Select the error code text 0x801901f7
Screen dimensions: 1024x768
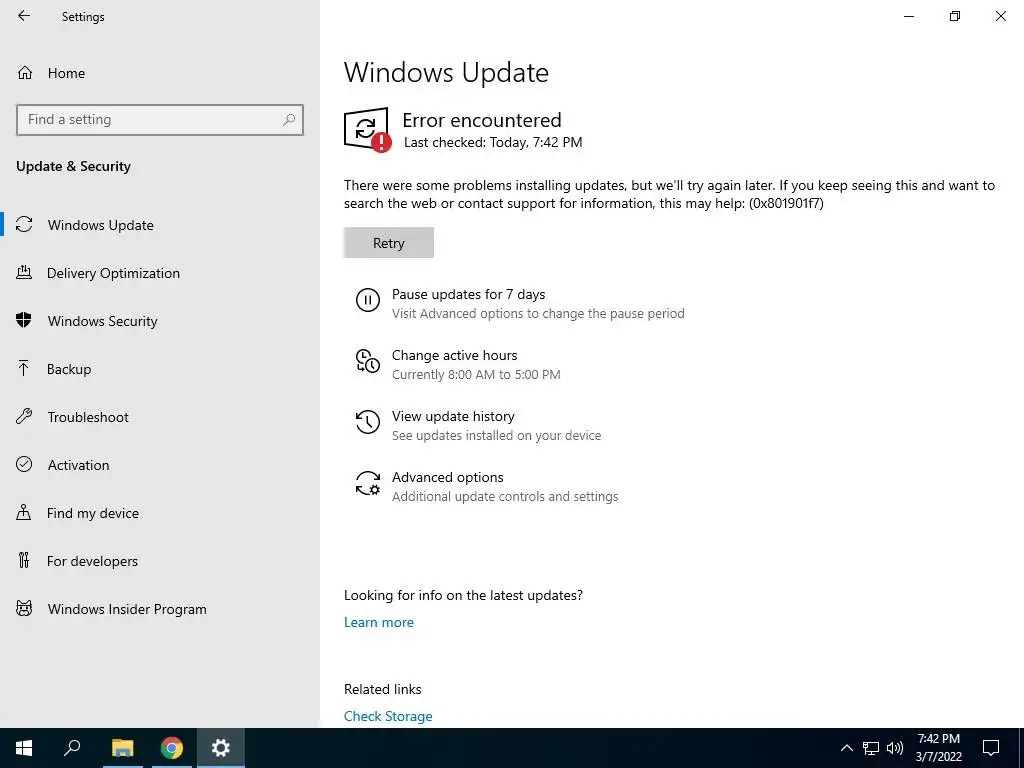coord(786,203)
